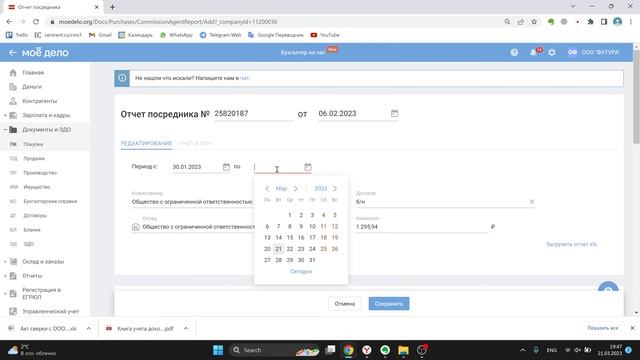Click Бухгалтер на час in header
This screenshot has height=360, width=640.
(303, 53)
